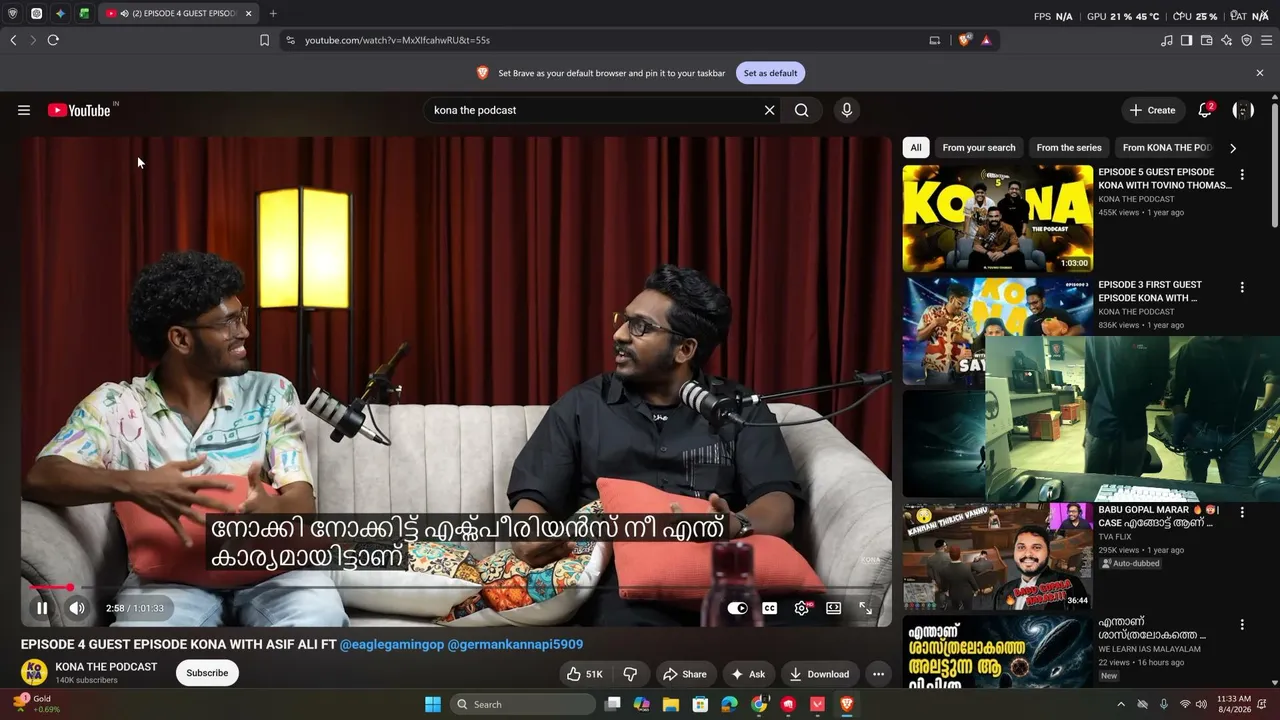This screenshot has height=720, width=1280.
Task: Open the Episode 3 First Guest Episode title
Action: pyautogui.click(x=1150, y=291)
